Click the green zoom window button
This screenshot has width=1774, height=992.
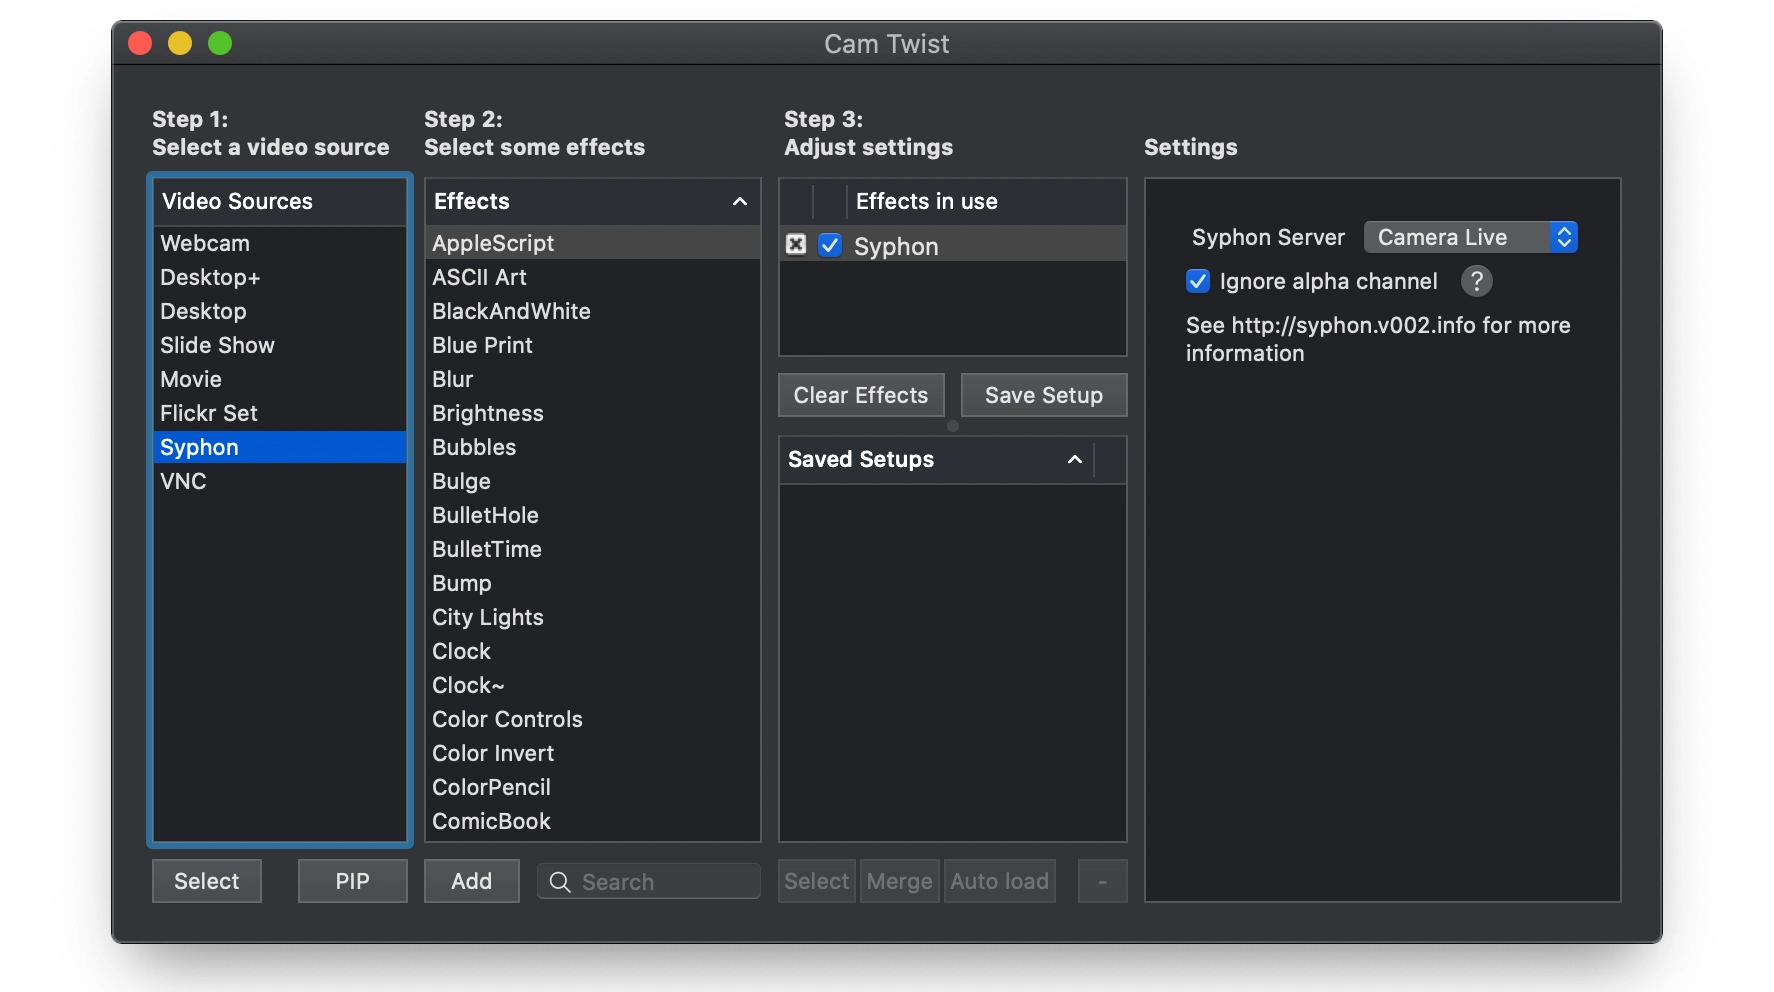pyautogui.click(x=220, y=43)
